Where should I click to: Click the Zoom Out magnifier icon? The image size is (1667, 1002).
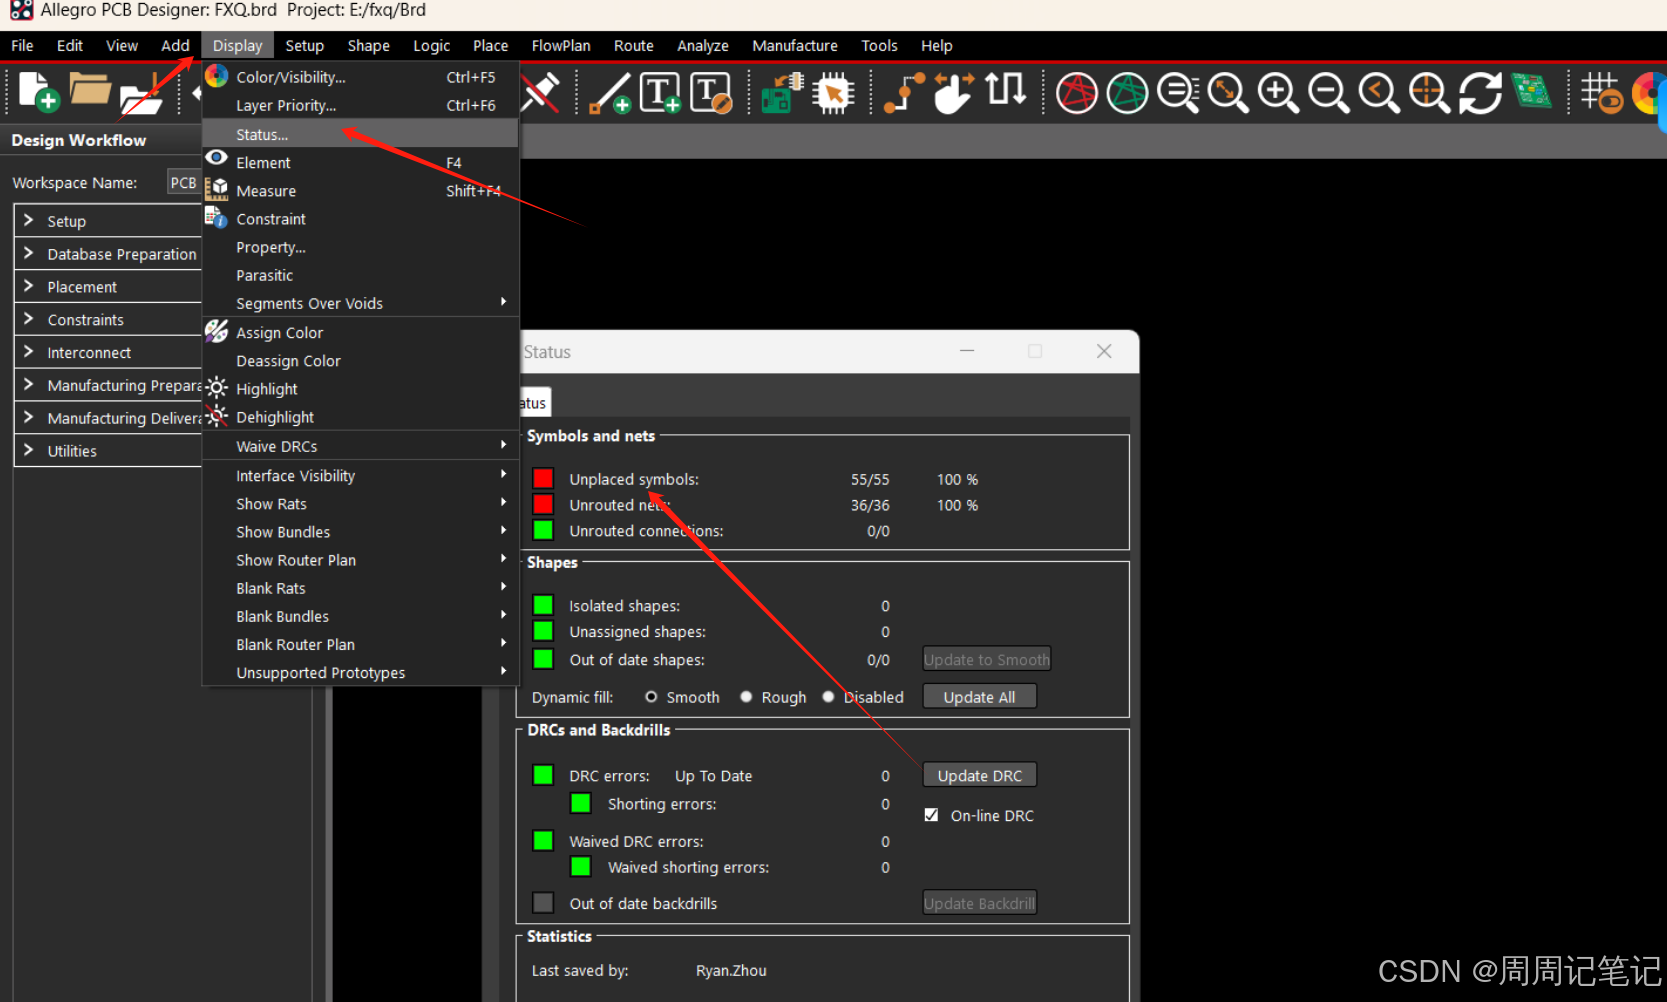pyautogui.click(x=1329, y=93)
